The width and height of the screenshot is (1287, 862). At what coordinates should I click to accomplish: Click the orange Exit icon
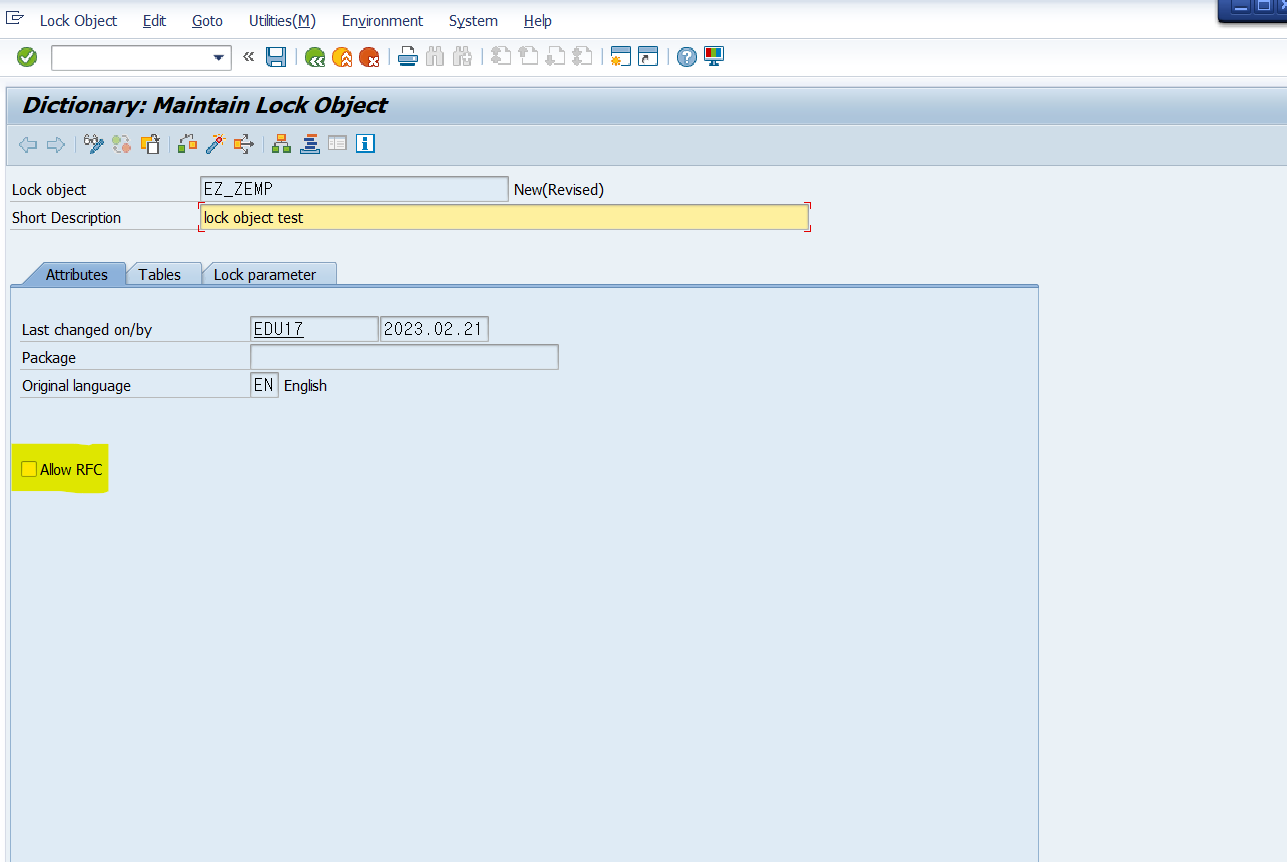[x=342, y=57]
